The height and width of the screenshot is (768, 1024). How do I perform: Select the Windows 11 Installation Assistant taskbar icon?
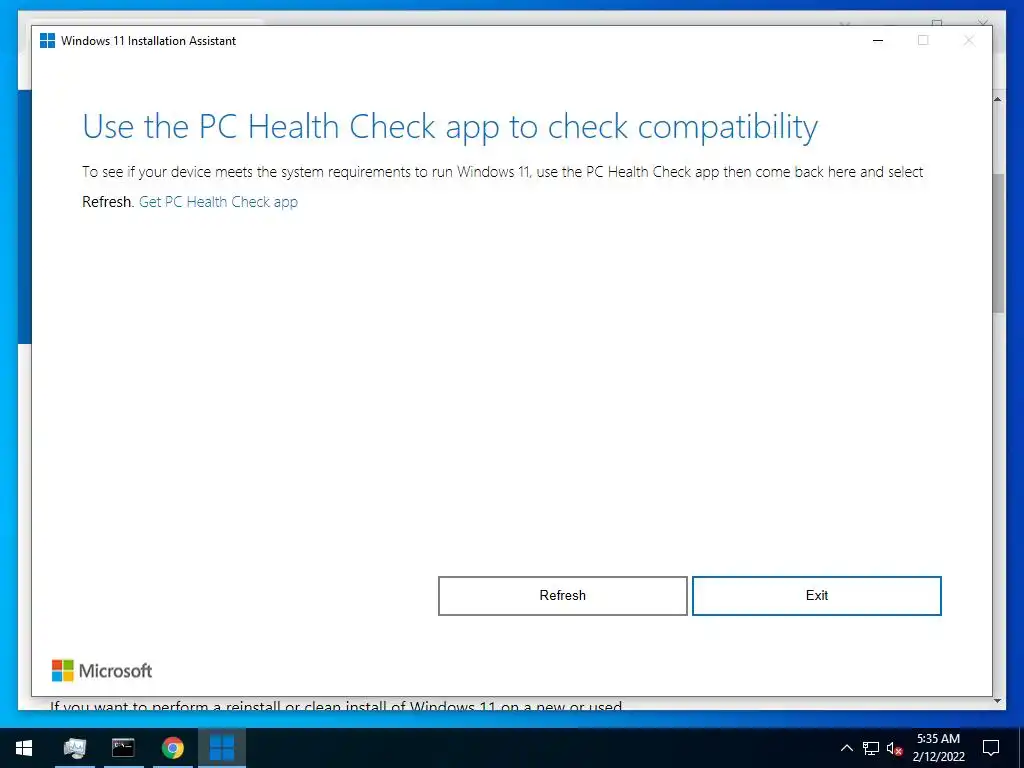pyautogui.click(x=222, y=748)
